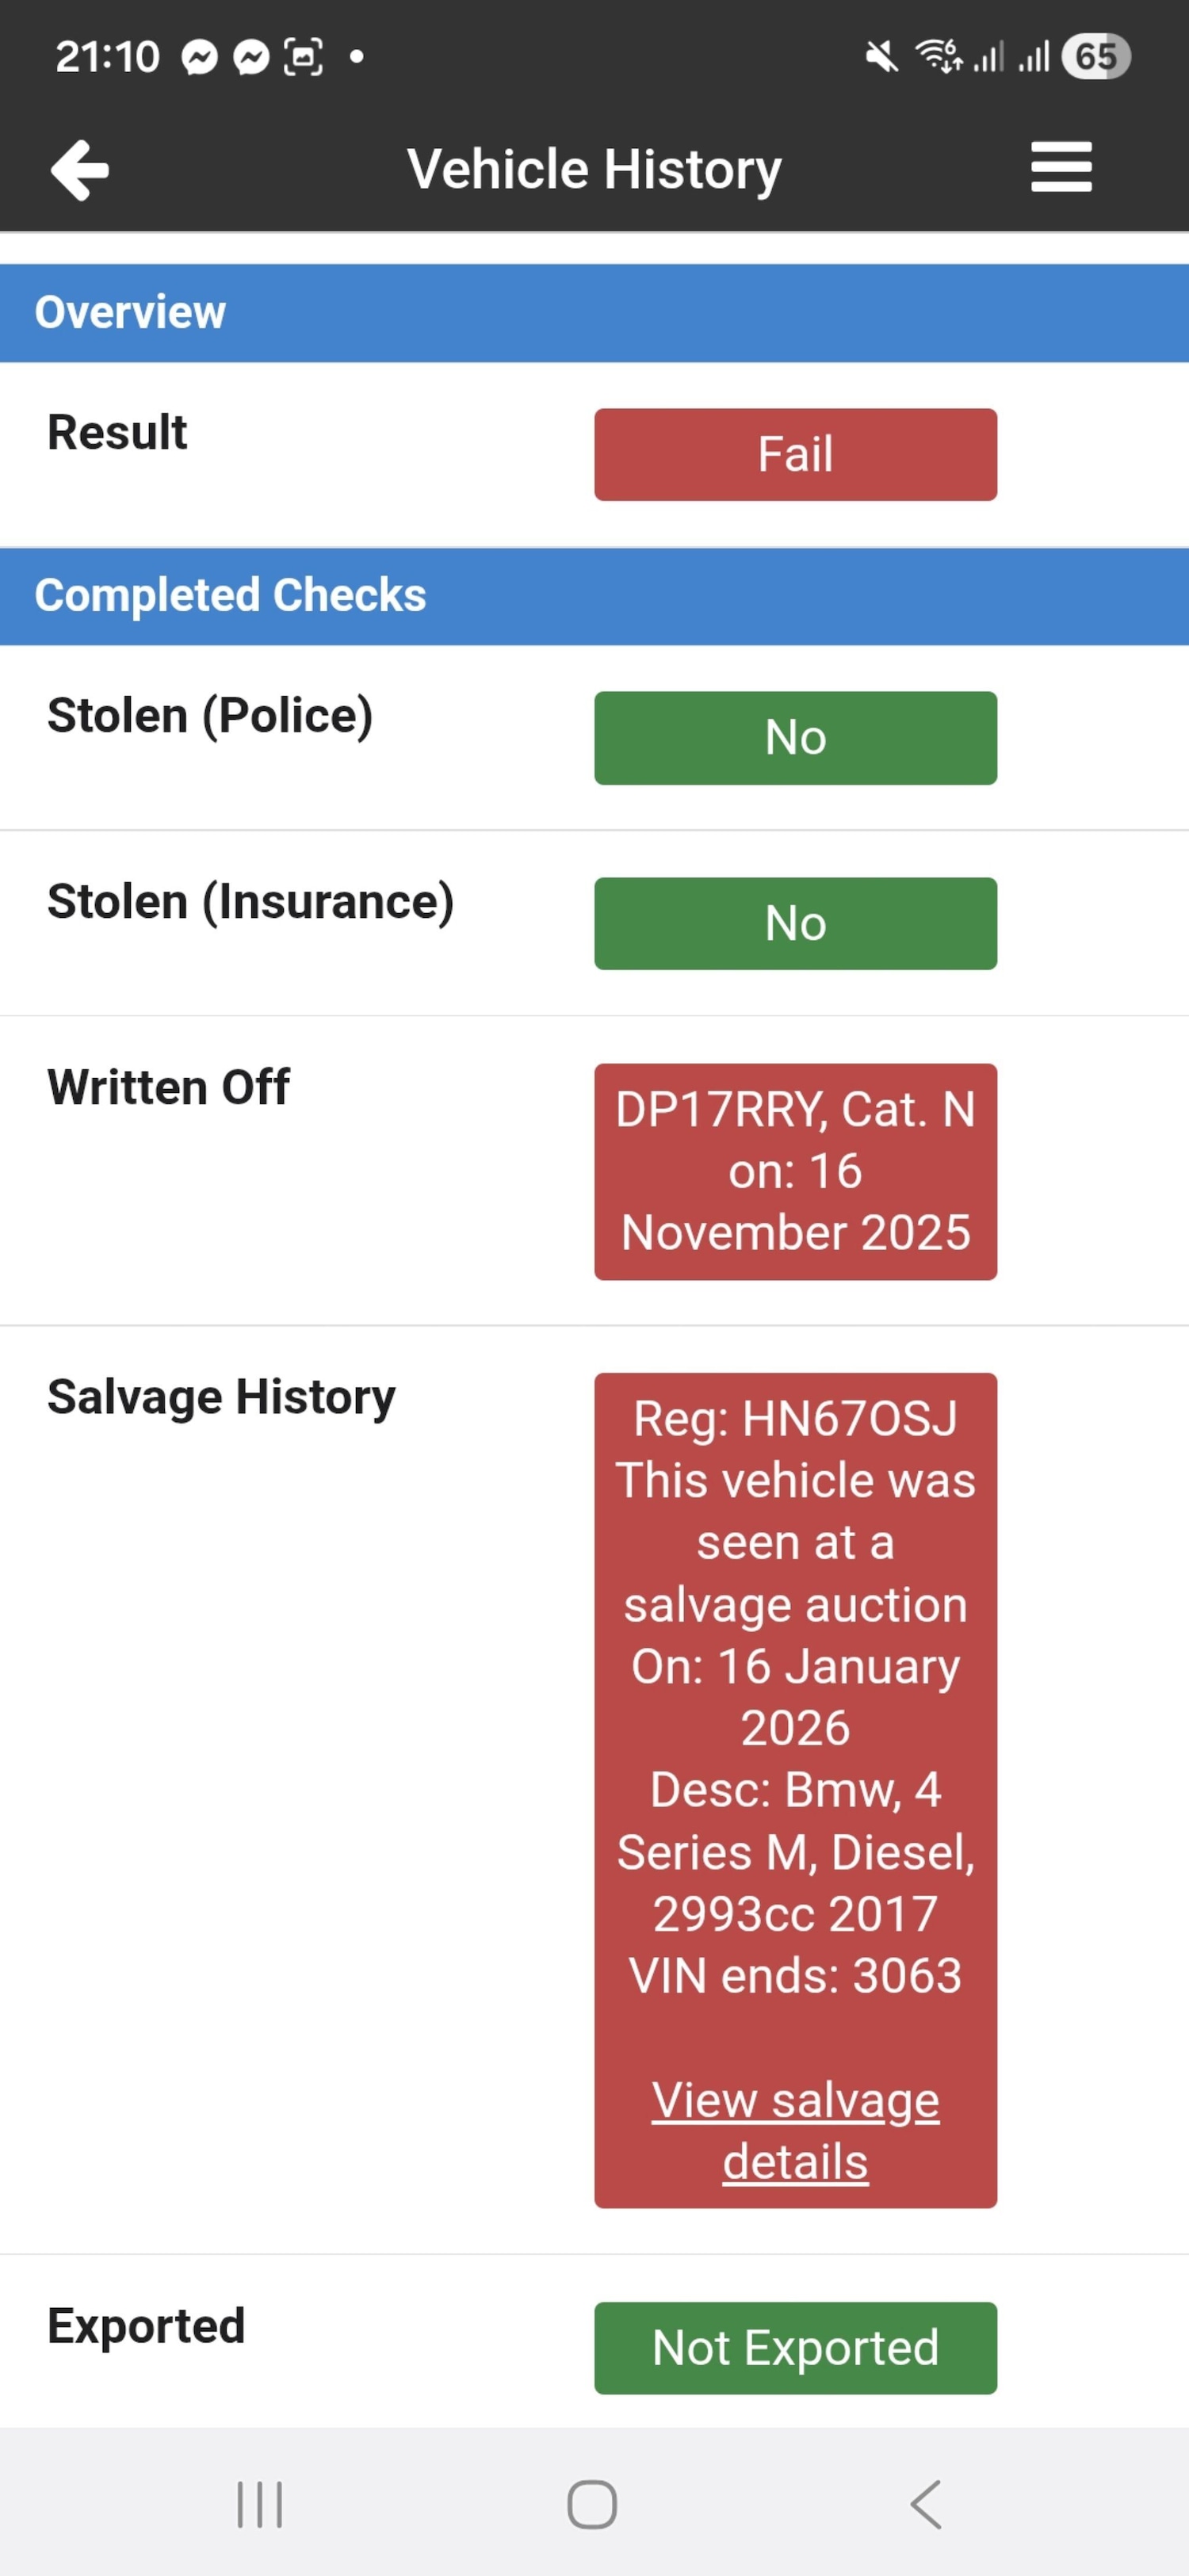This screenshot has width=1189, height=2576.
Task: Tap the Android recent apps button
Action: tap(260, 2504)
